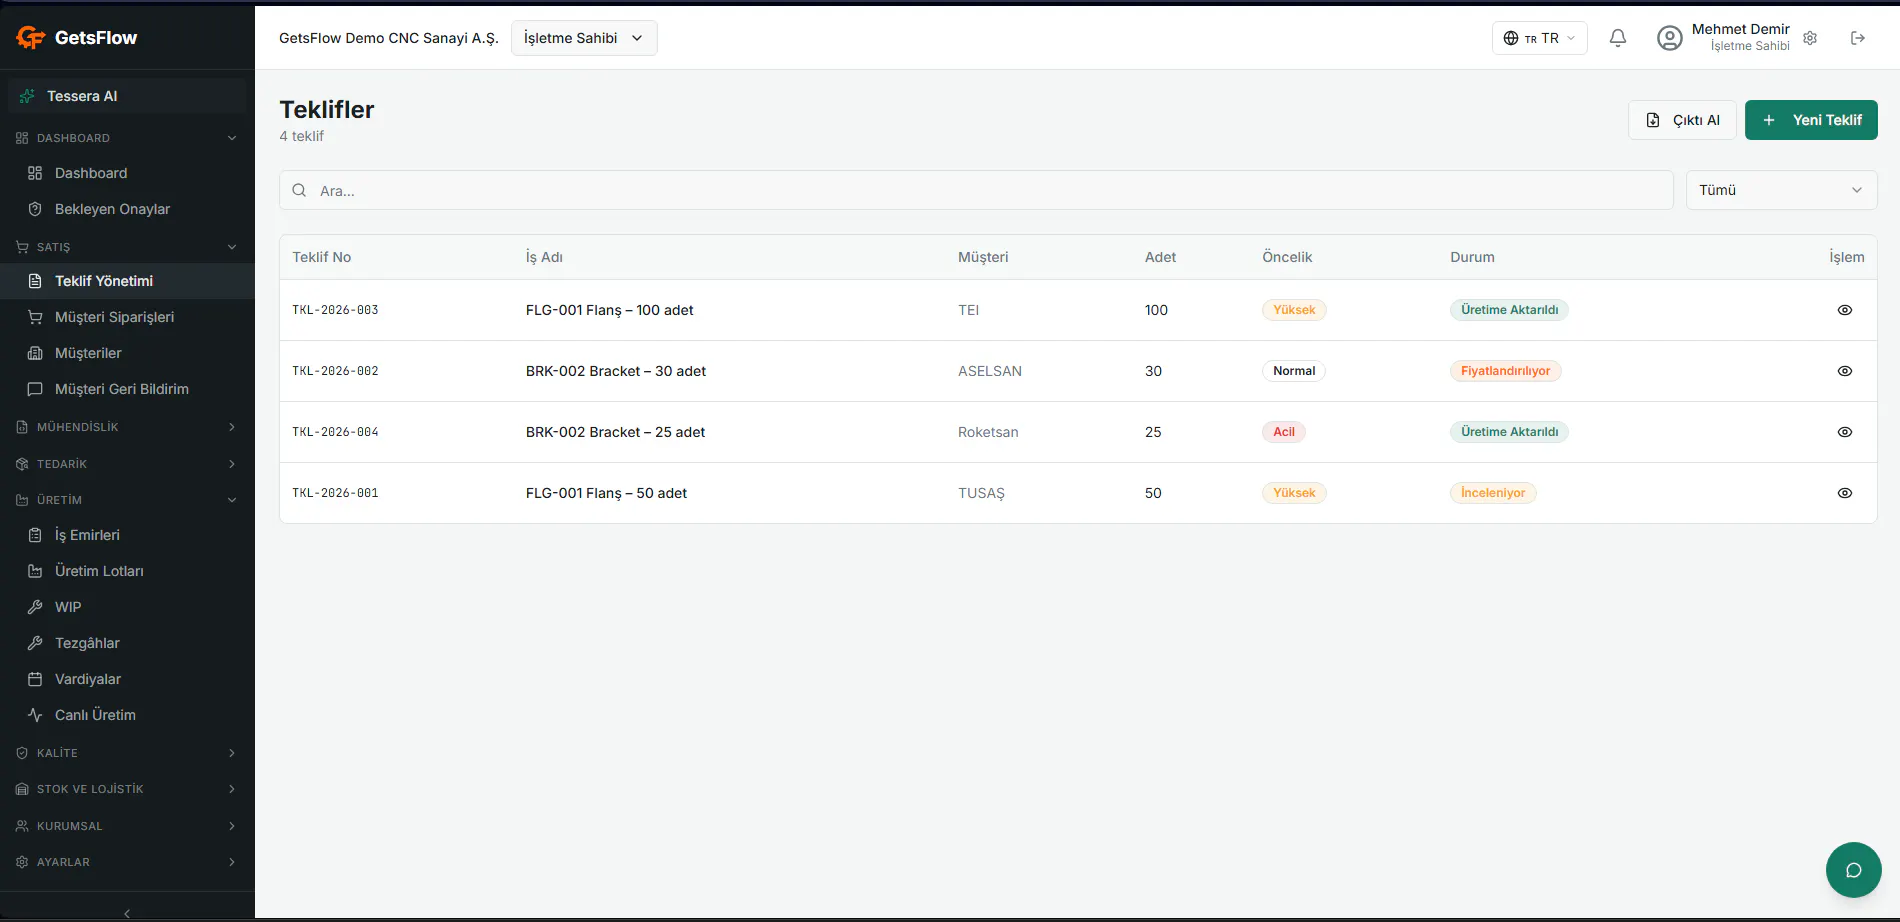
Task: Open the chat bubble floating button
Action: 1853,870
